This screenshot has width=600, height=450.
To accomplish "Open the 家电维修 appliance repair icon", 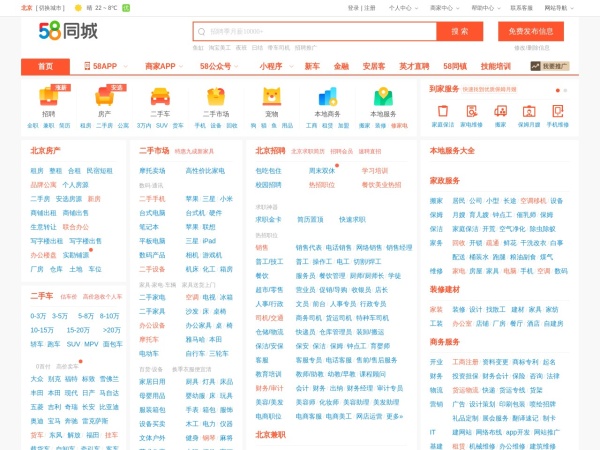I will [471, 111].
